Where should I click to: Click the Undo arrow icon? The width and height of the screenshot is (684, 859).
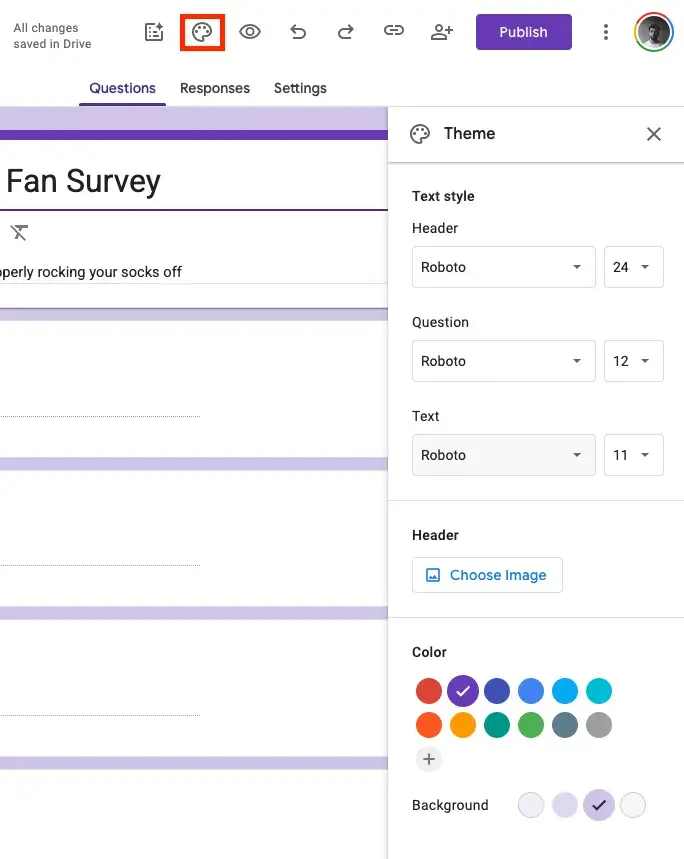point(297,31)
